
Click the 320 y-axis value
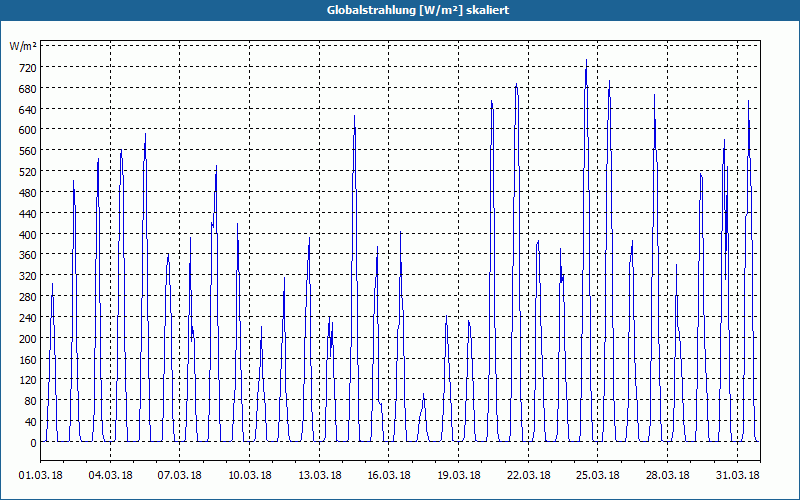tap(28, 276)
